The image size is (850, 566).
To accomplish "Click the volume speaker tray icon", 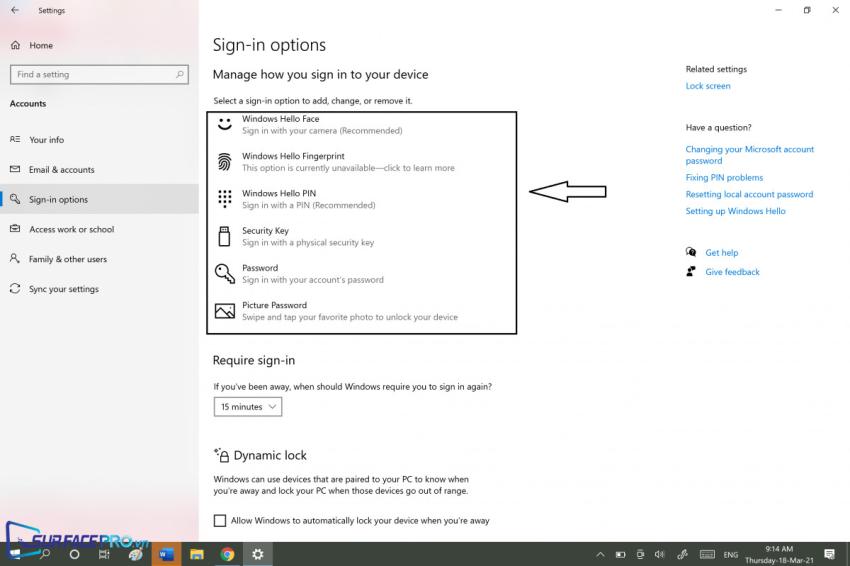I will (659, 555).
